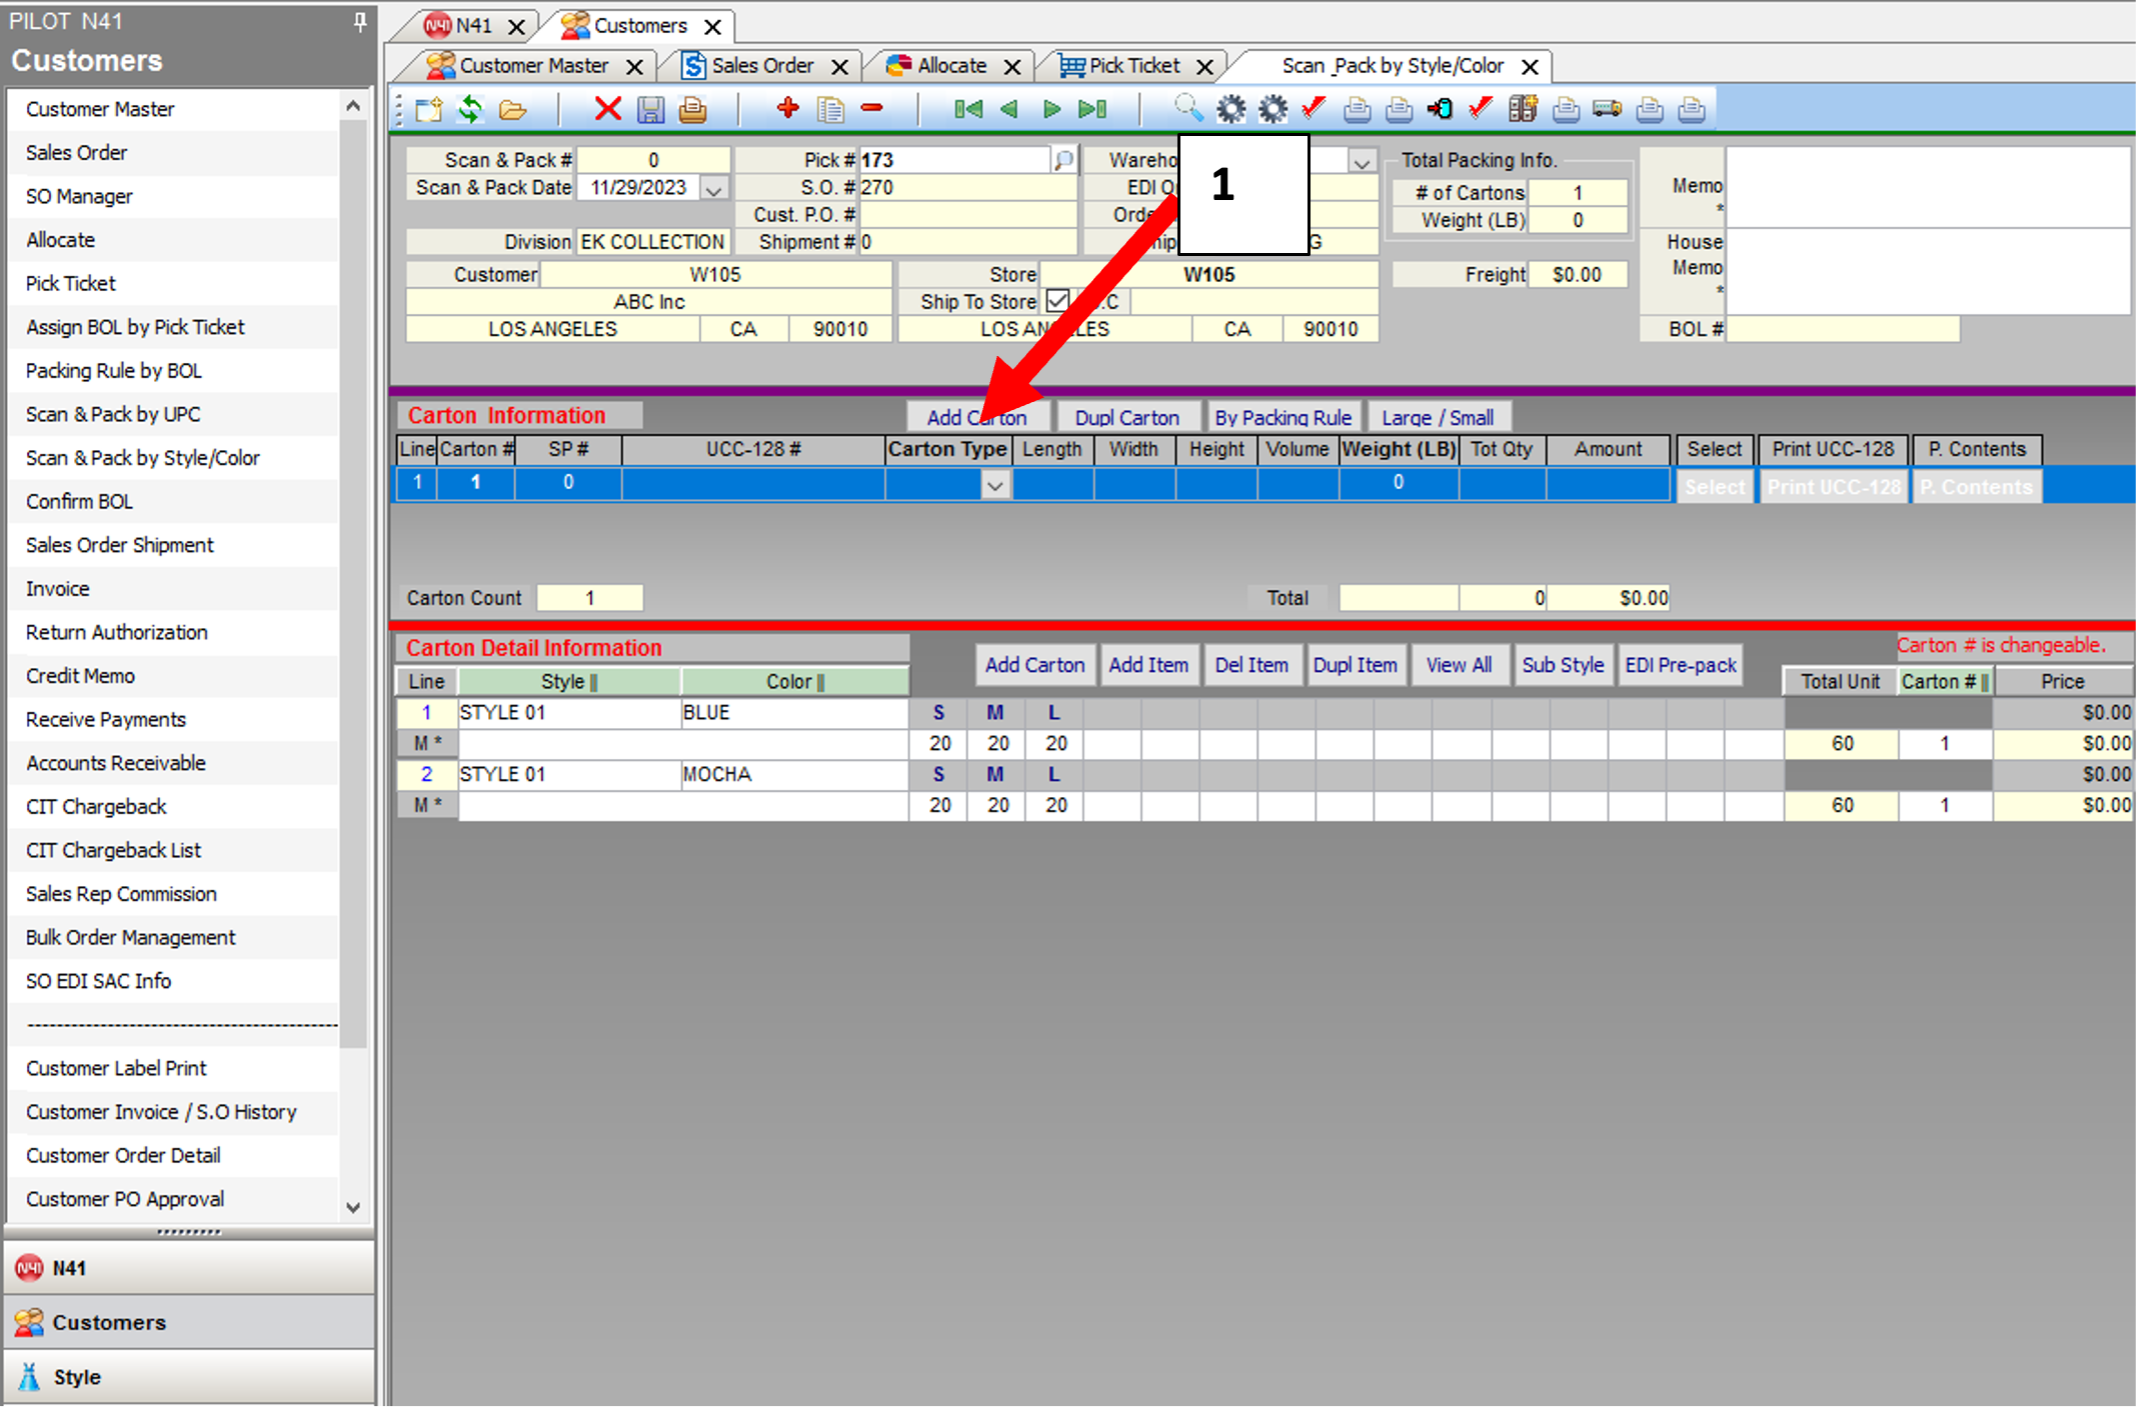The image size is (2140, 1411).
Task: Click the Pick # lookup icon
Action: [1064, 160]
